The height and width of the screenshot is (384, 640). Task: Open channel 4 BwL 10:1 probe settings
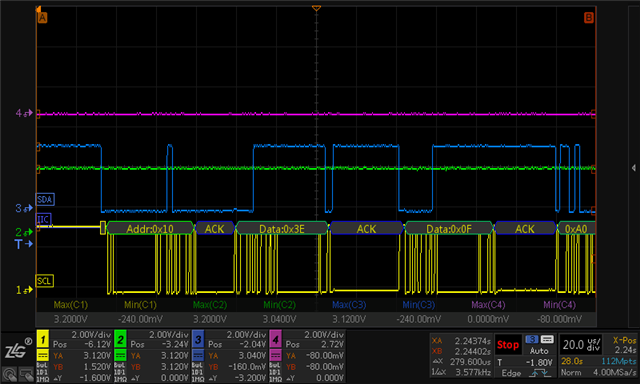[275, 372]
